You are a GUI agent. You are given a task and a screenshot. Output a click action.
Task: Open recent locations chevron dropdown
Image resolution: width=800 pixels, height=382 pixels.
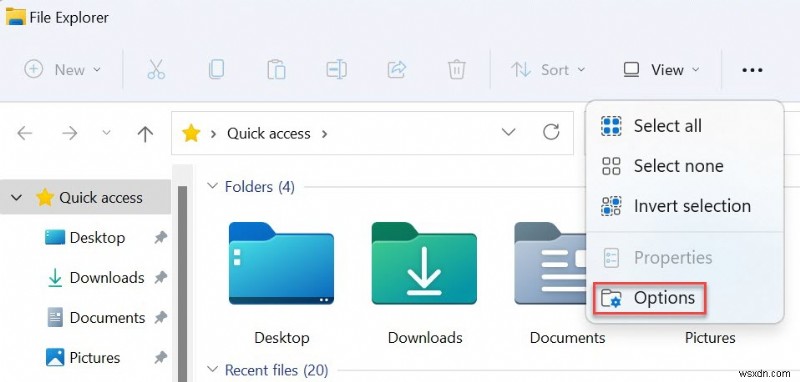(x=106, y=133)
